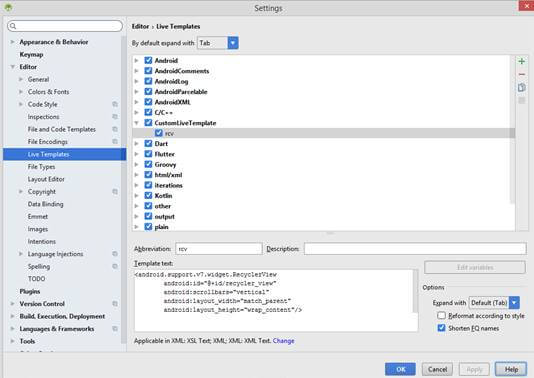
Task: Select the html/xml template group row
Action: click(324, 175)
